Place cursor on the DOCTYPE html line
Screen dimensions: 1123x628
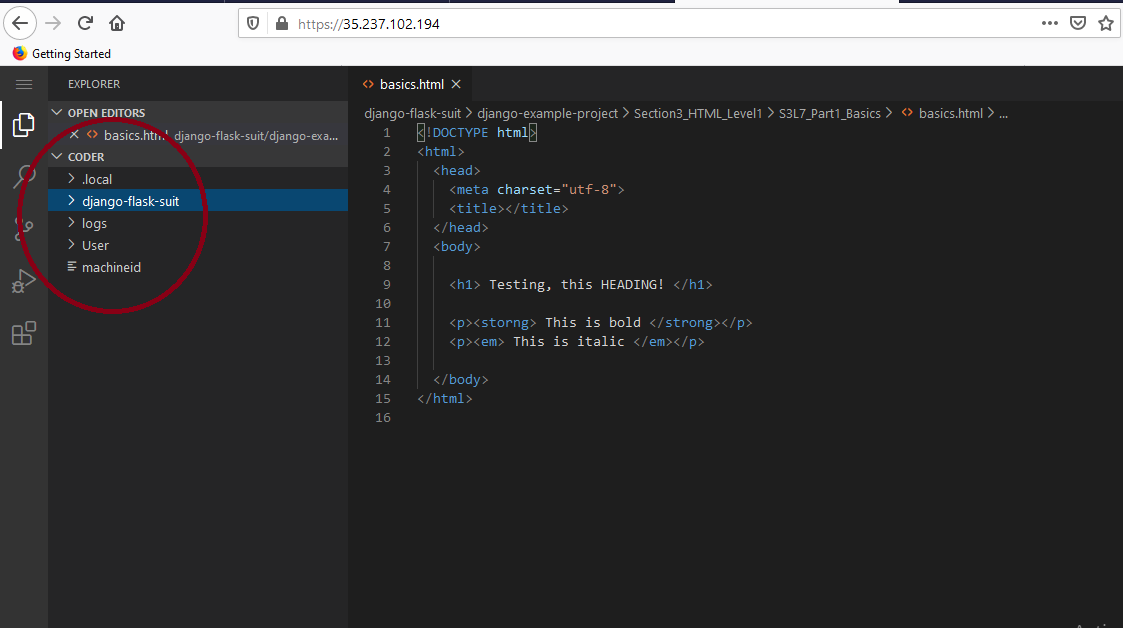477,132
